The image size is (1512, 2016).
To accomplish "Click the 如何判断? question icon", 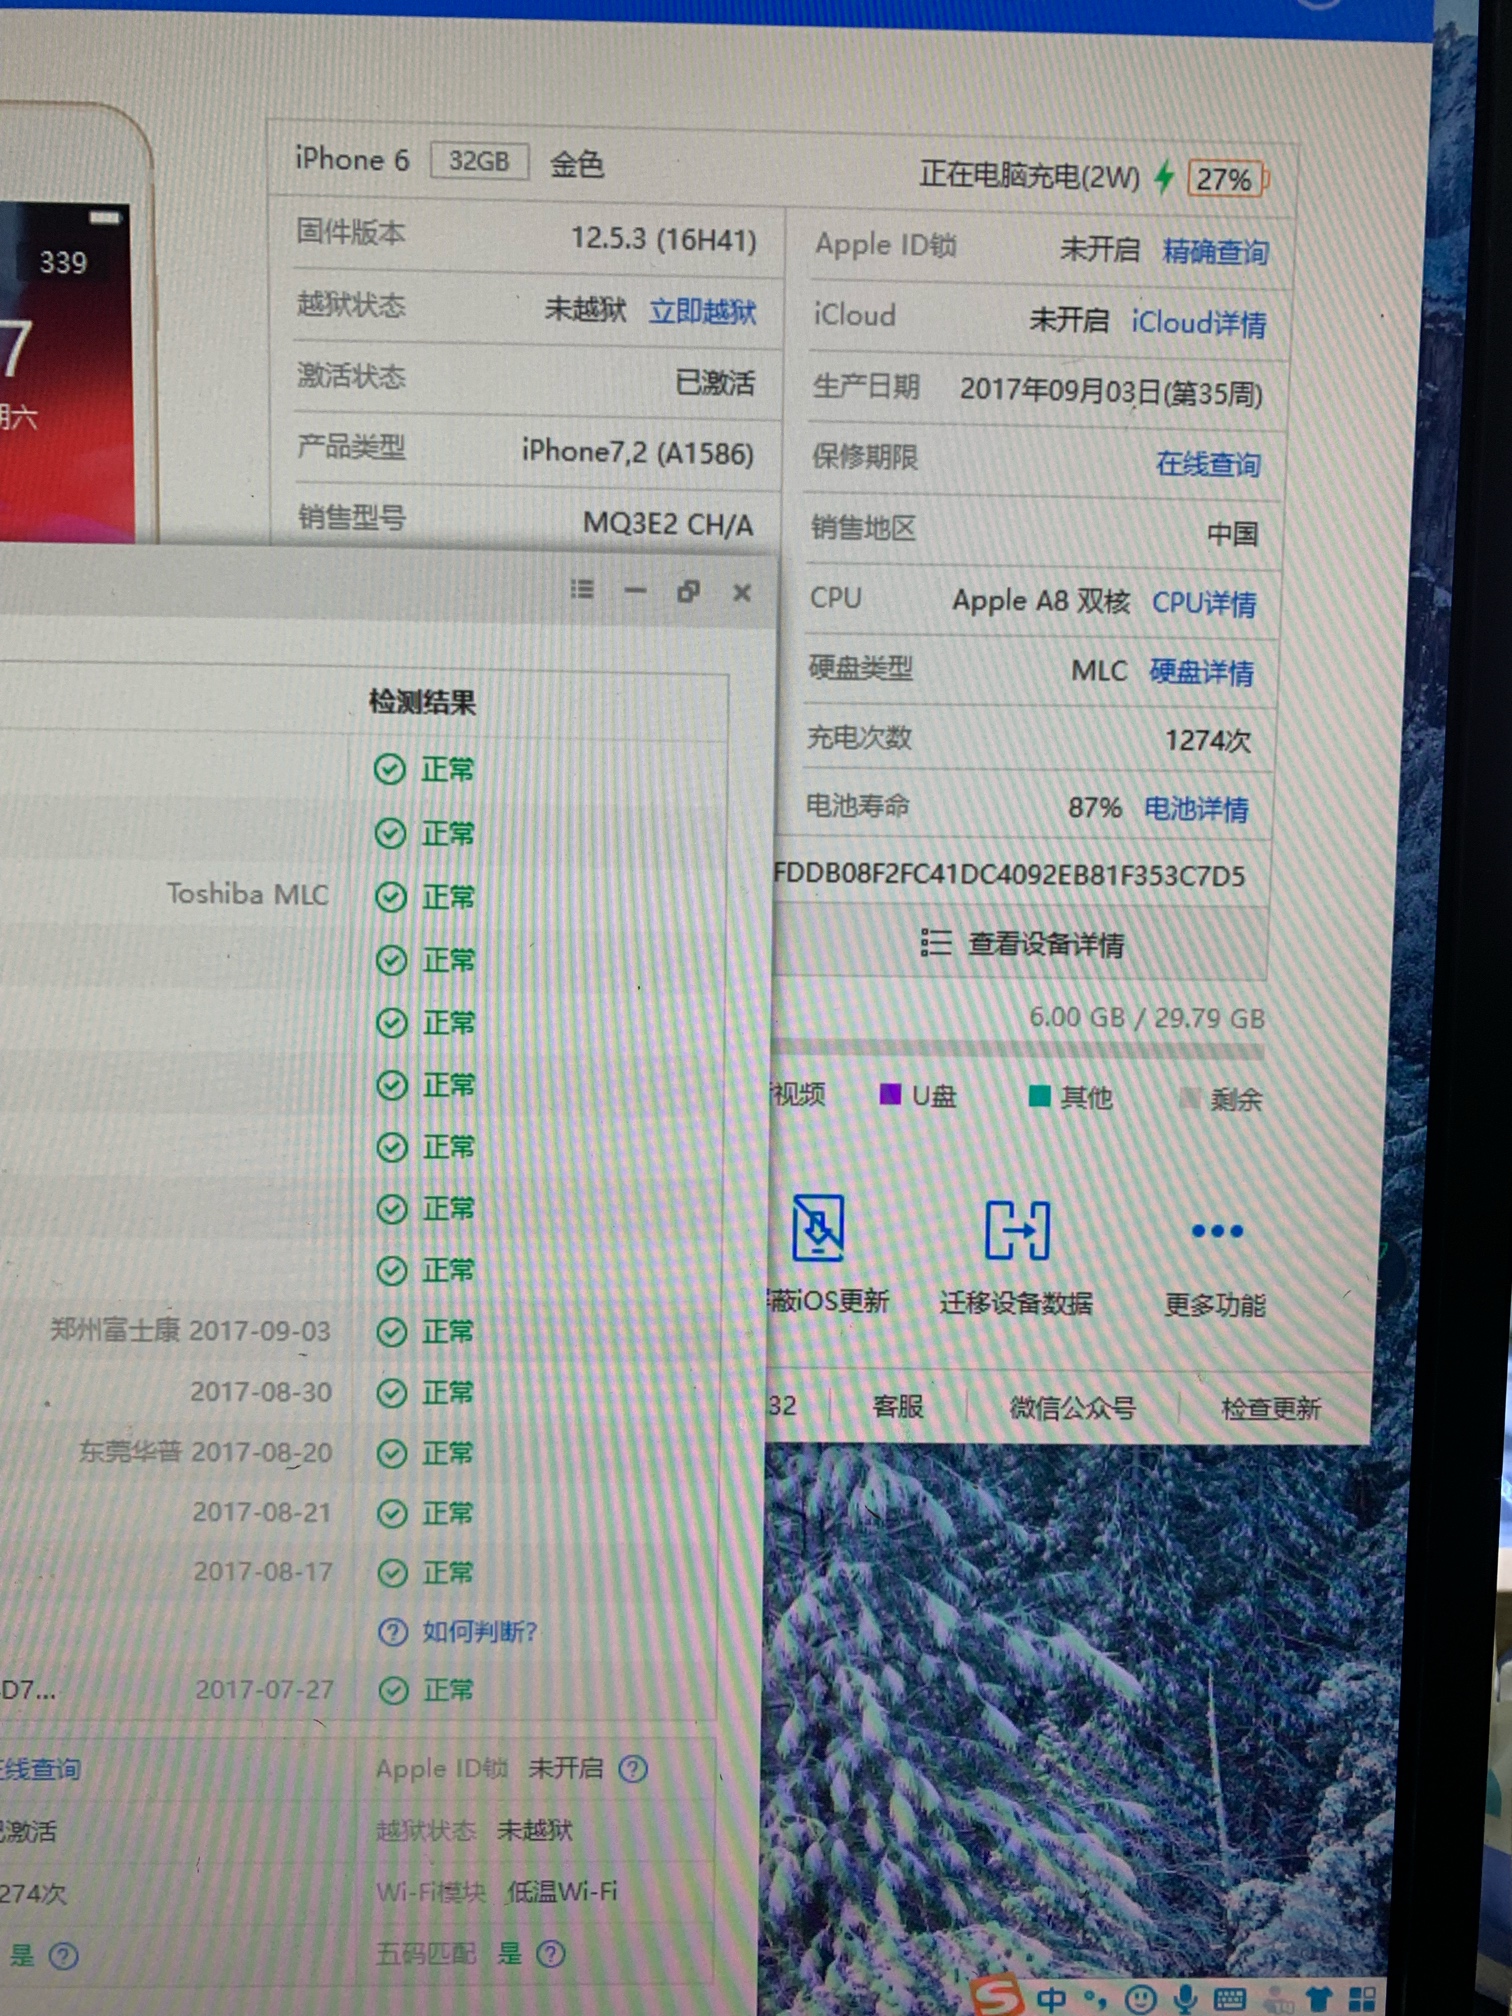I will click(393, 1632).
